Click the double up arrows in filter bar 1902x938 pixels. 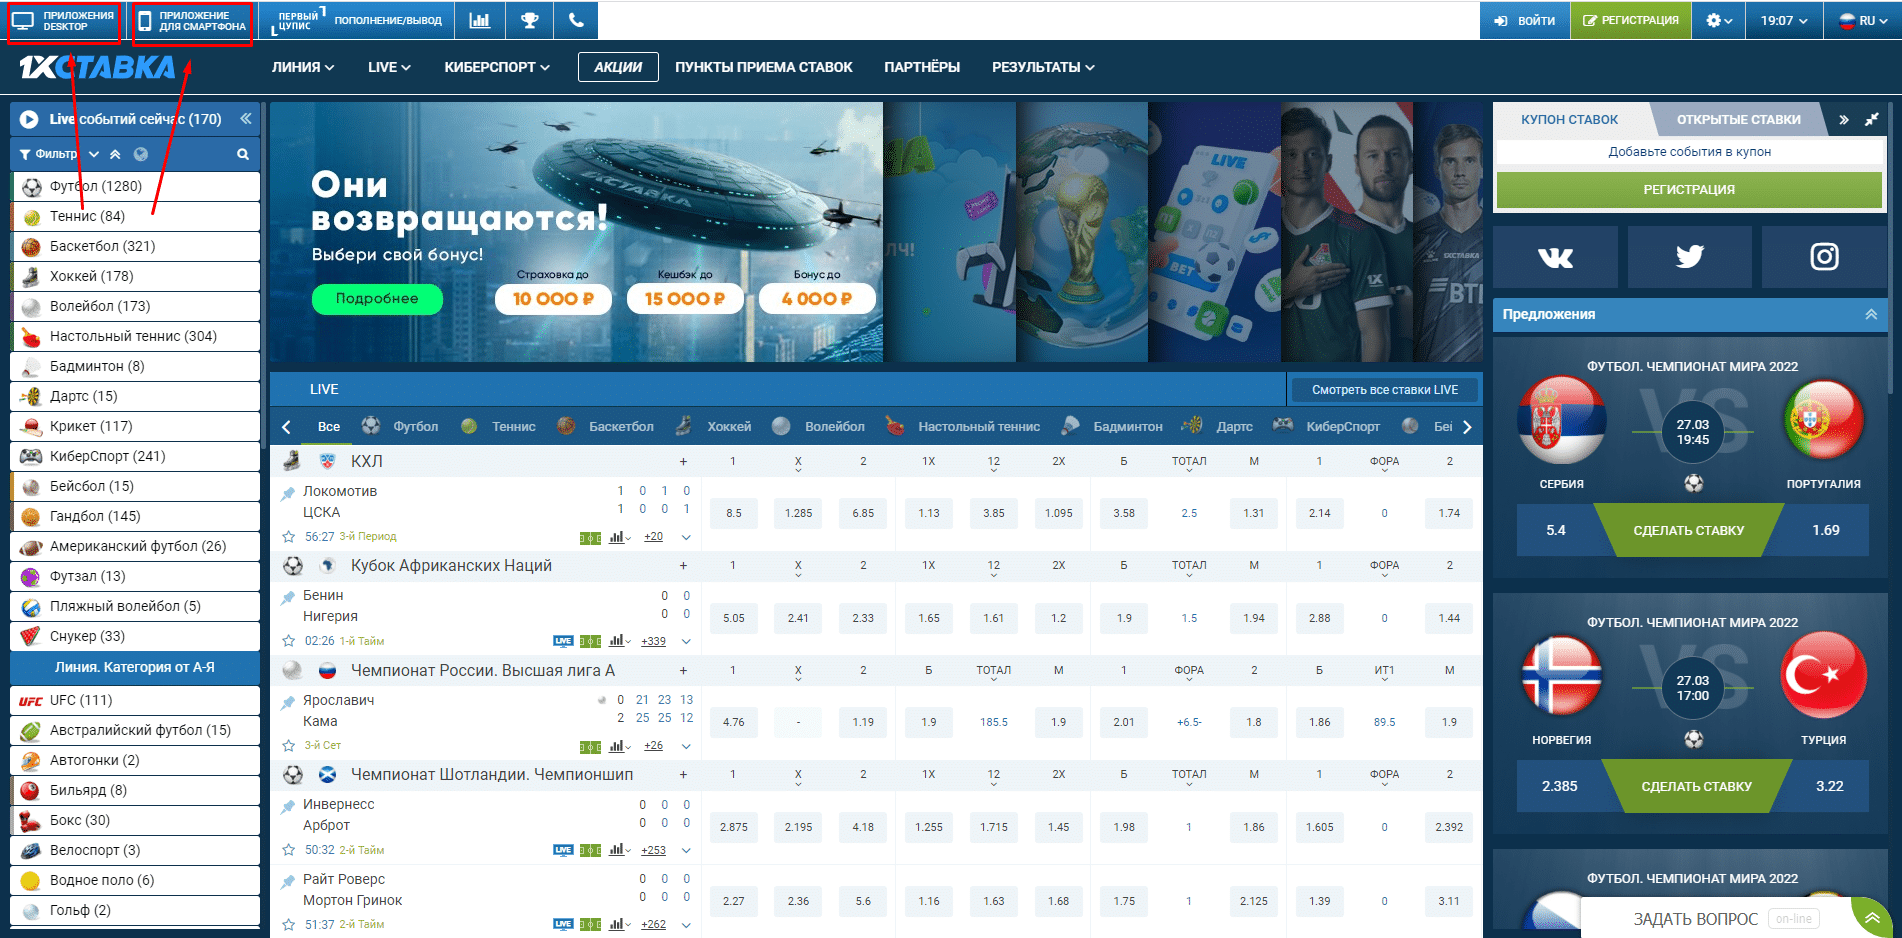pyautogui.click(x=115, y=154)
